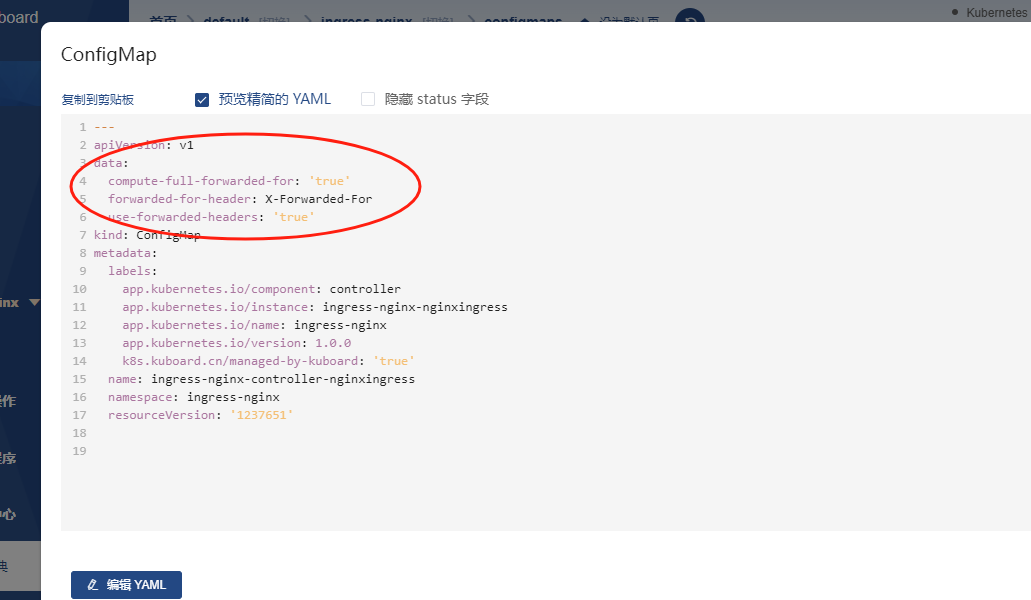This screenshot has width=1031, height=600.
Task: Click 首页 in the breadcrumb
Action: click(x=163, y=20)
